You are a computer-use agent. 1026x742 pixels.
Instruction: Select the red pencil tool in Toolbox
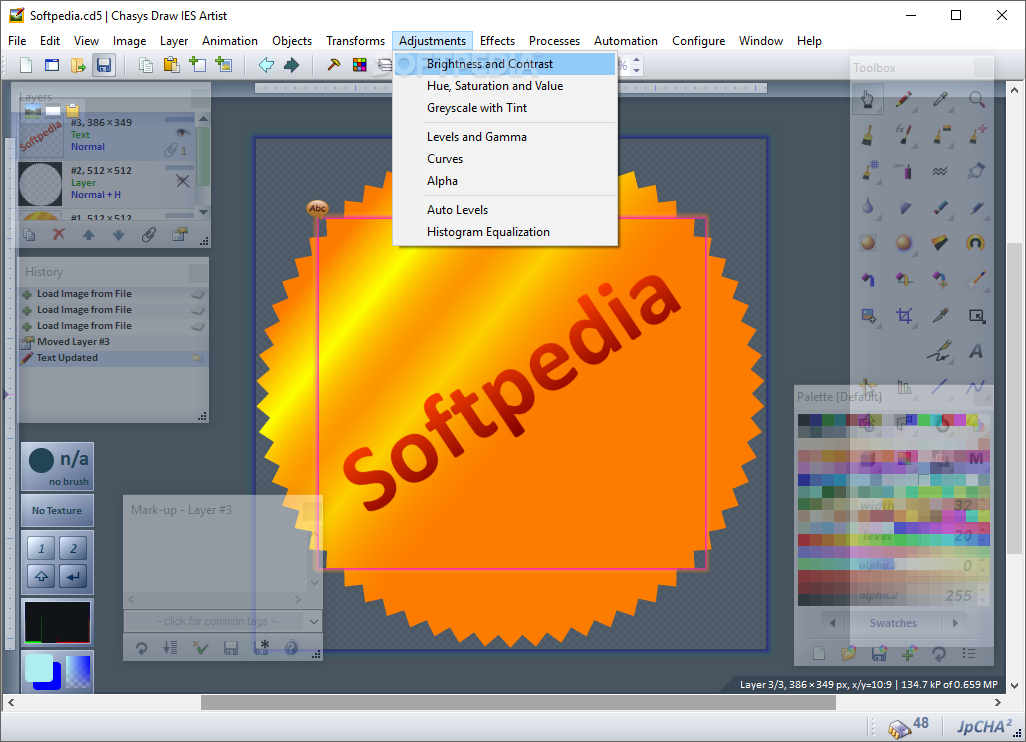coord(904,99)
